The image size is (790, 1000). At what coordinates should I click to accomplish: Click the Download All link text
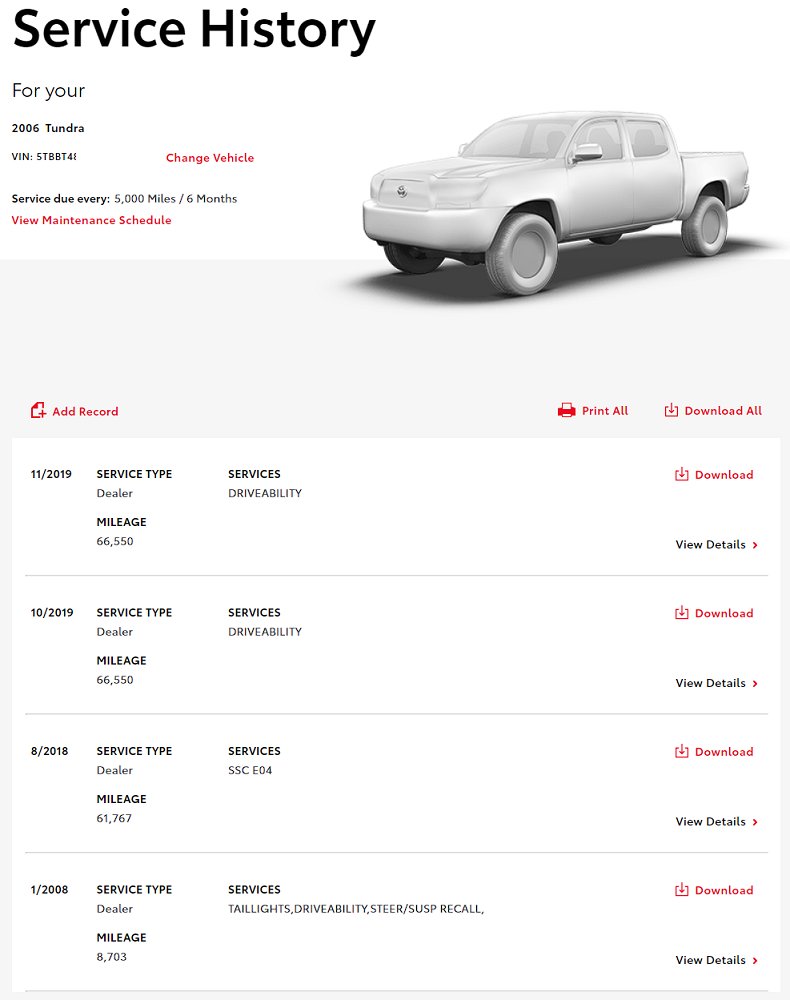pos(723,411)
